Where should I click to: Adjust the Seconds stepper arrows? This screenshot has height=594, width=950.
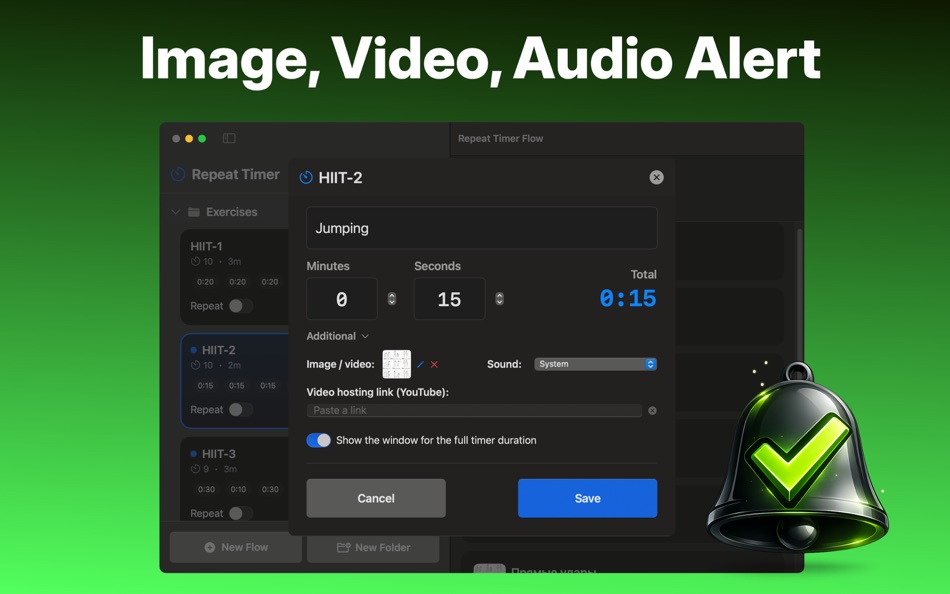499,299
